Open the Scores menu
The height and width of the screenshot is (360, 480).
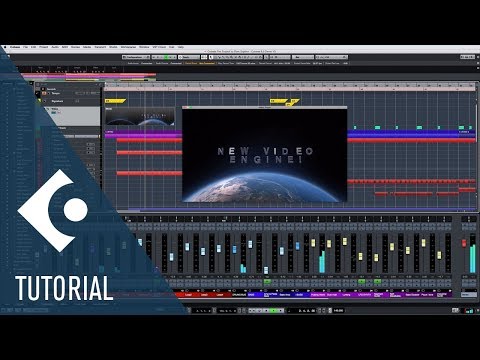(75, 47)
